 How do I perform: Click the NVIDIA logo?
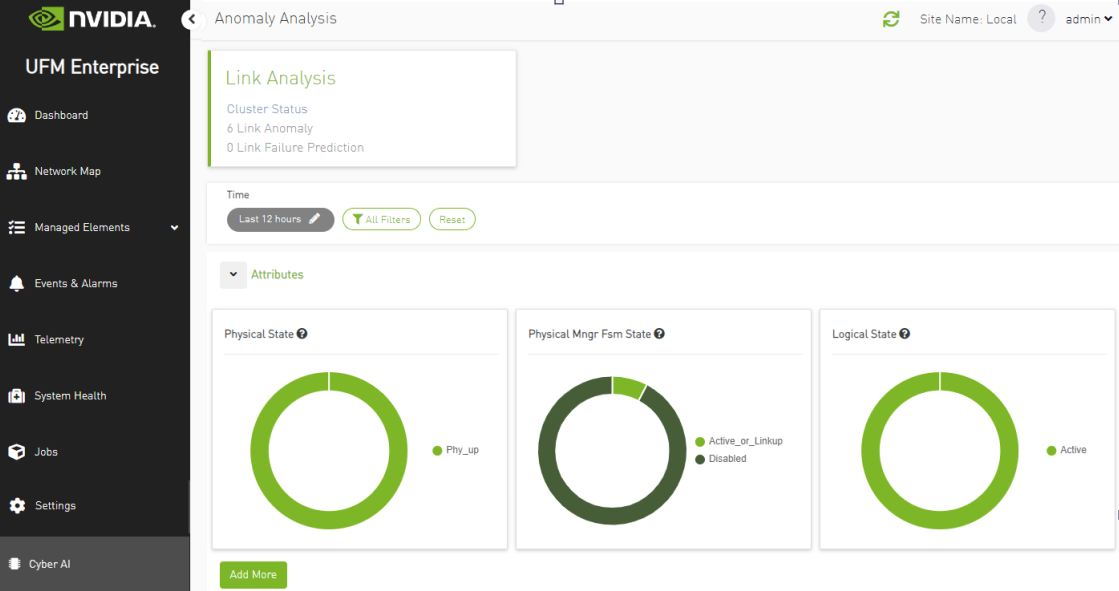tap(92, 19)
